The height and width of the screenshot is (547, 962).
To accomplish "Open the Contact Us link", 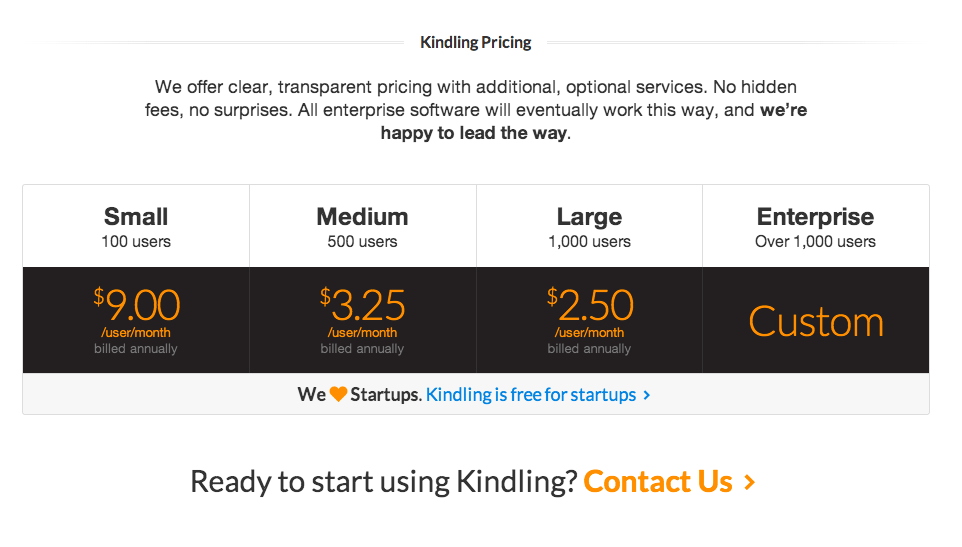I will point(658,481).
